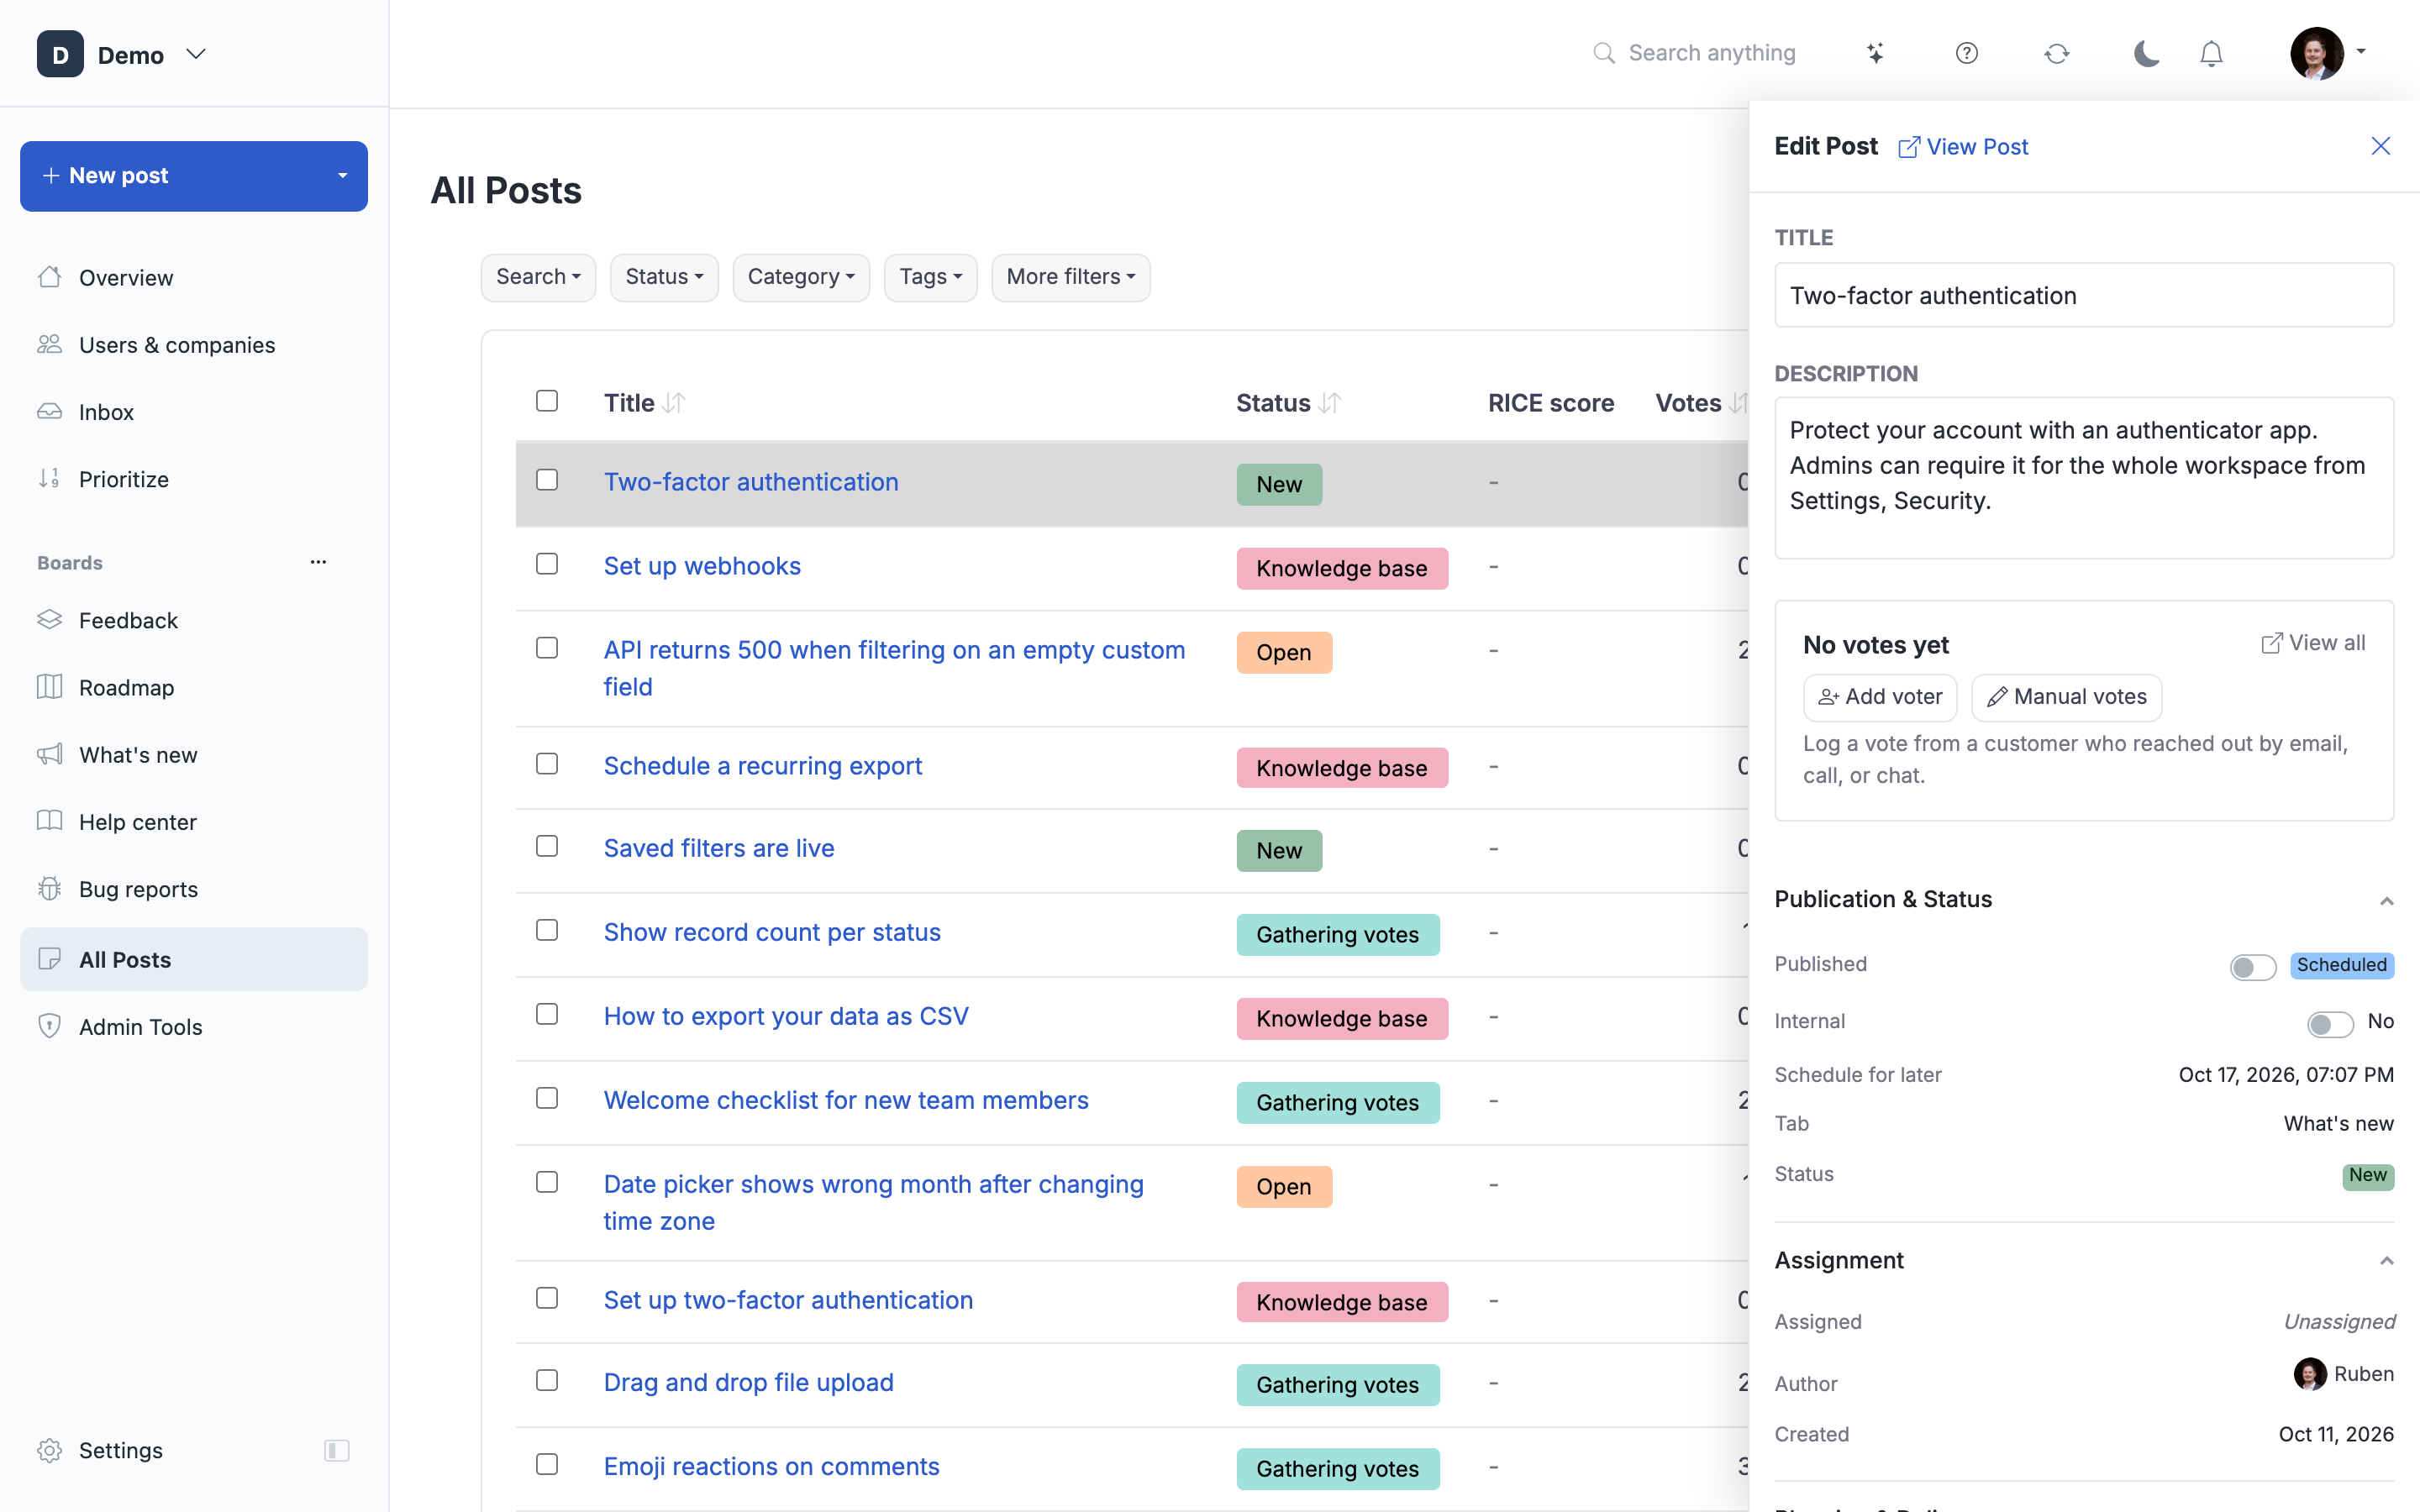Open the Emoji reactions on comments post

(771, 1466)
